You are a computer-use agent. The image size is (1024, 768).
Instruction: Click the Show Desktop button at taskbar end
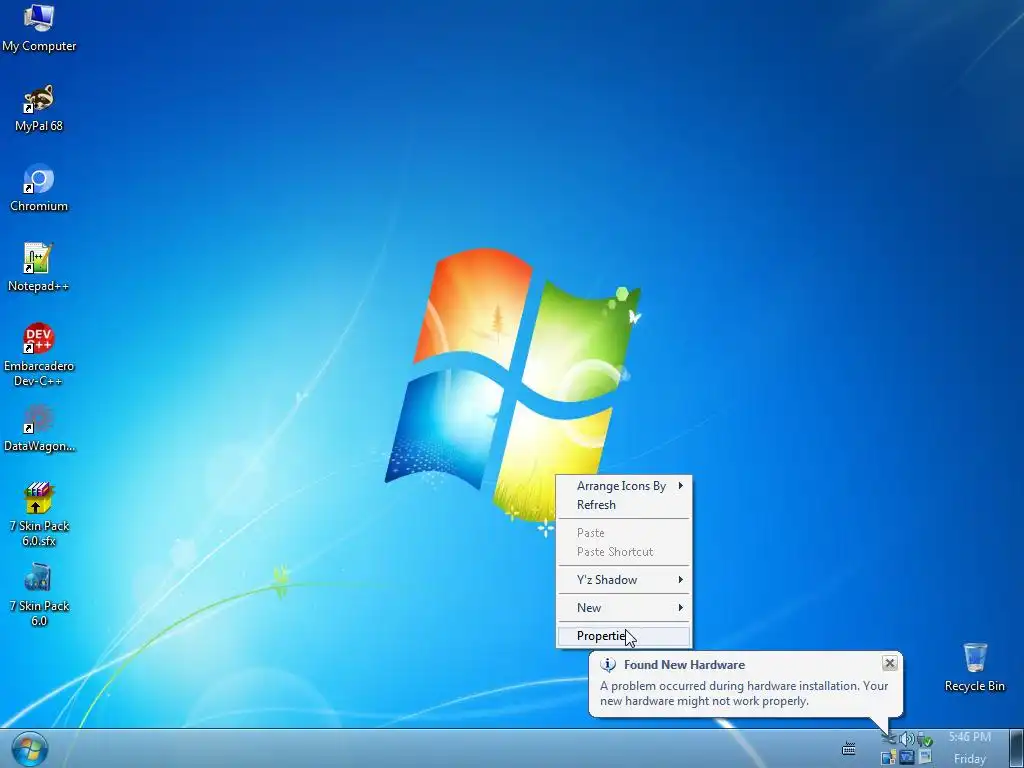click(x=1016, y=748)
